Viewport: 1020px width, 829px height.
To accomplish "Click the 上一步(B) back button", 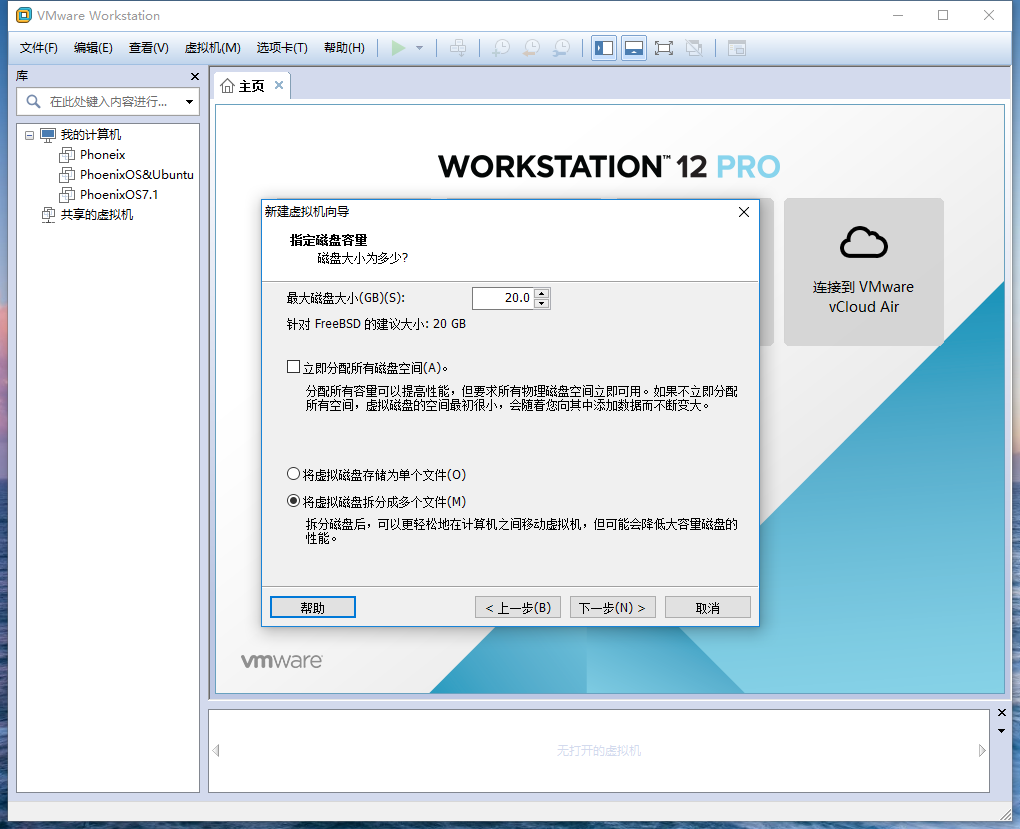I will 518,607.
